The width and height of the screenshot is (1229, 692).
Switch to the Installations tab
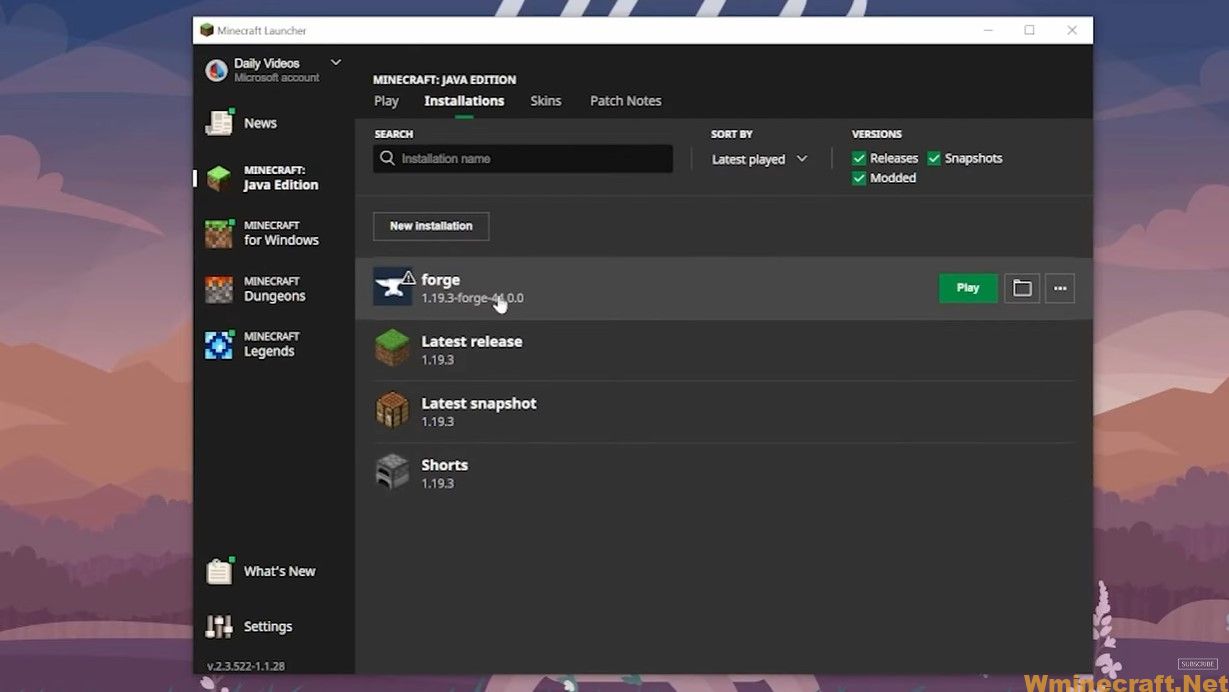coord(464,101)
